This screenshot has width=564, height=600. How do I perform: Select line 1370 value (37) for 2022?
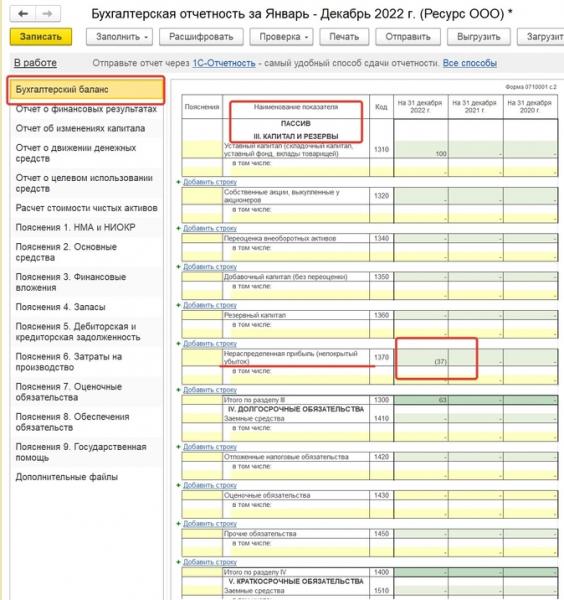click(421, 357)
